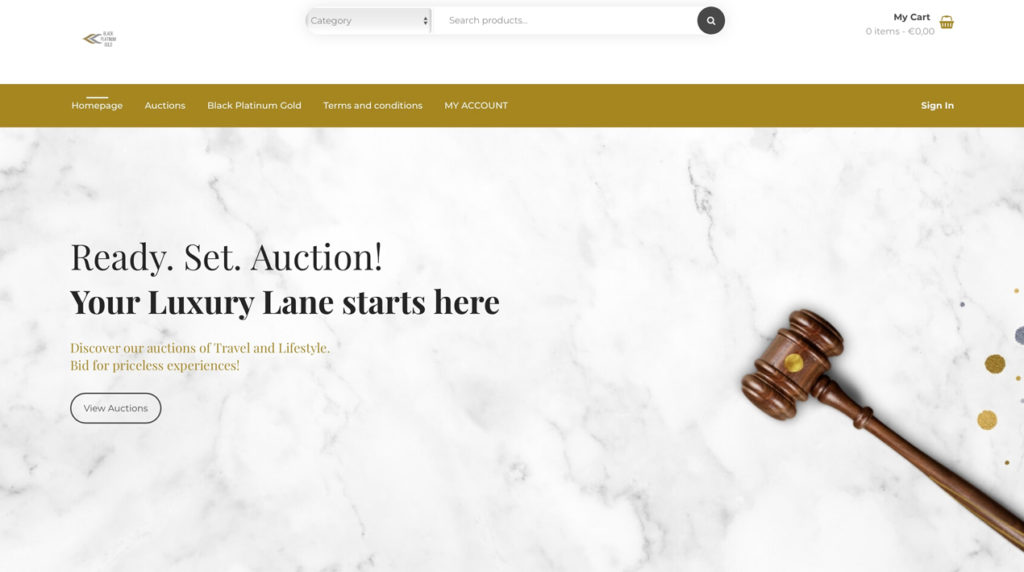
Task: Expand the Category dropdown
Action: (369, 21)
